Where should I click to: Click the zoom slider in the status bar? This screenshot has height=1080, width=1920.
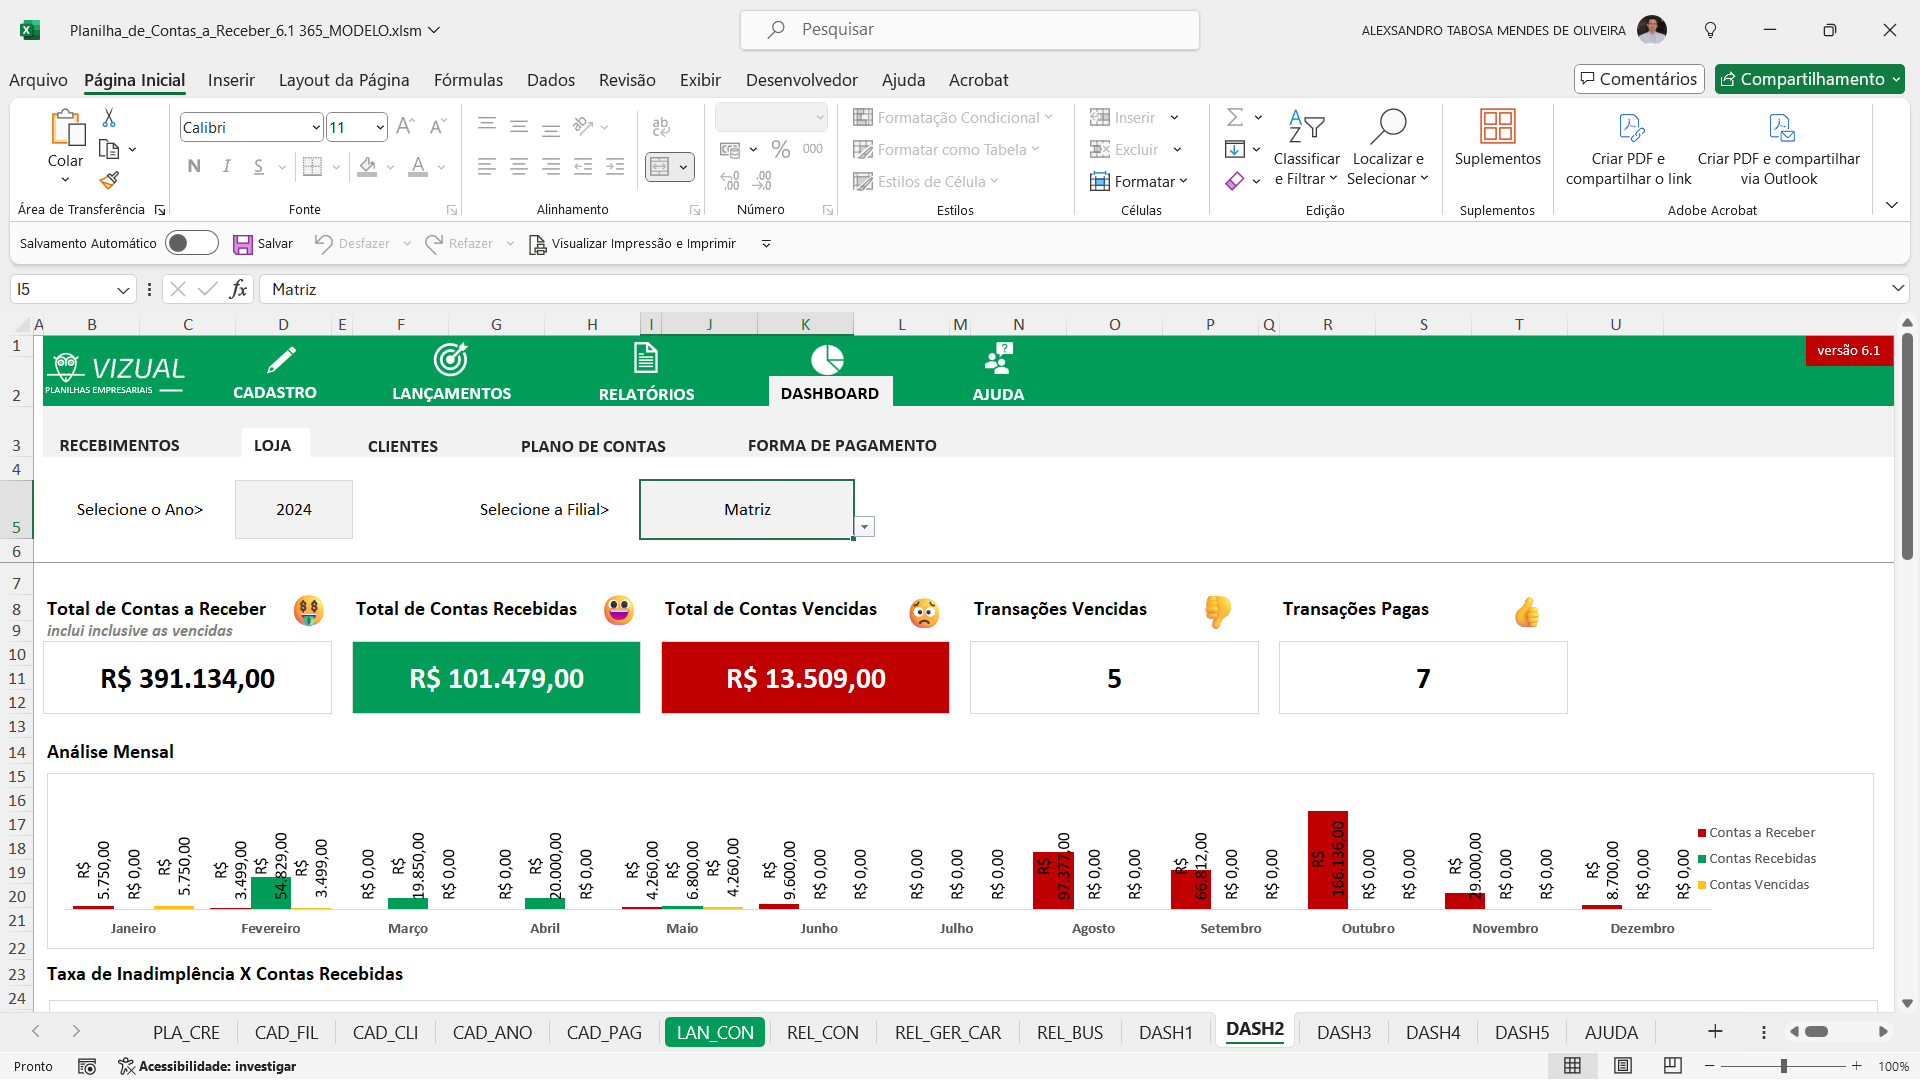click(x=1783, y=1066)
